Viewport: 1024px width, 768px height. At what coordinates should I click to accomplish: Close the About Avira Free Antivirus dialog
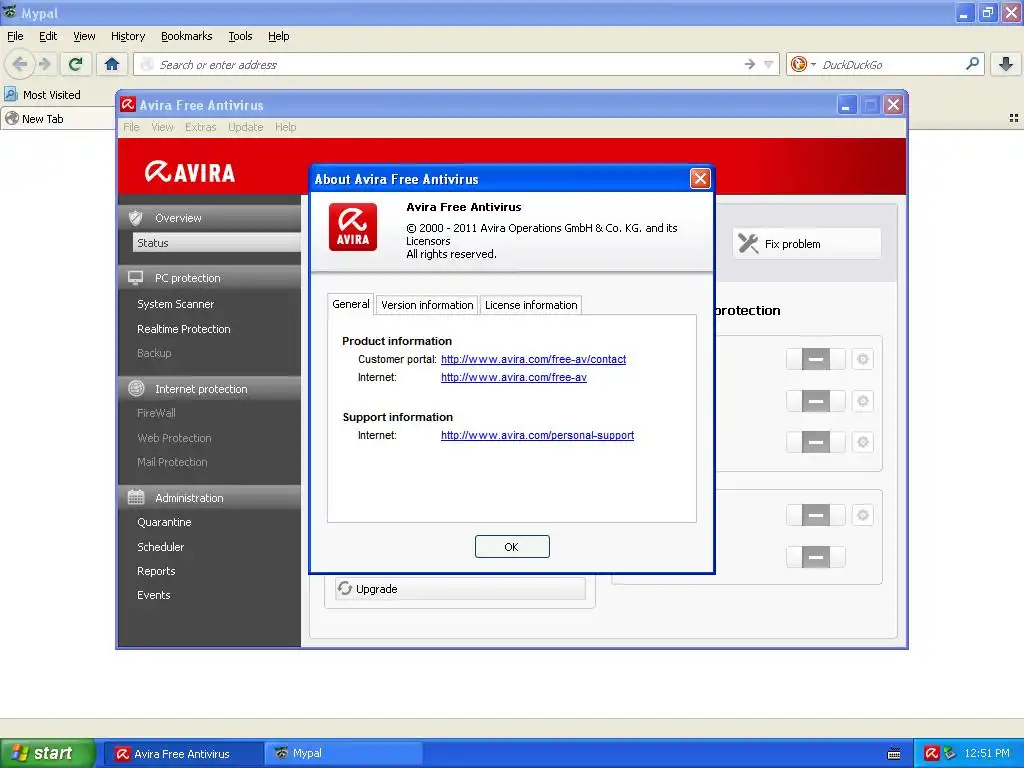[x=700, y=178]
